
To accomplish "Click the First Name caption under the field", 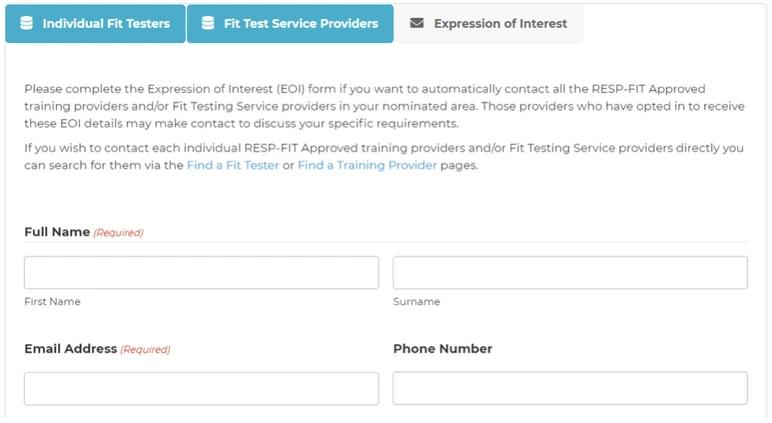I will click(52, 302).
